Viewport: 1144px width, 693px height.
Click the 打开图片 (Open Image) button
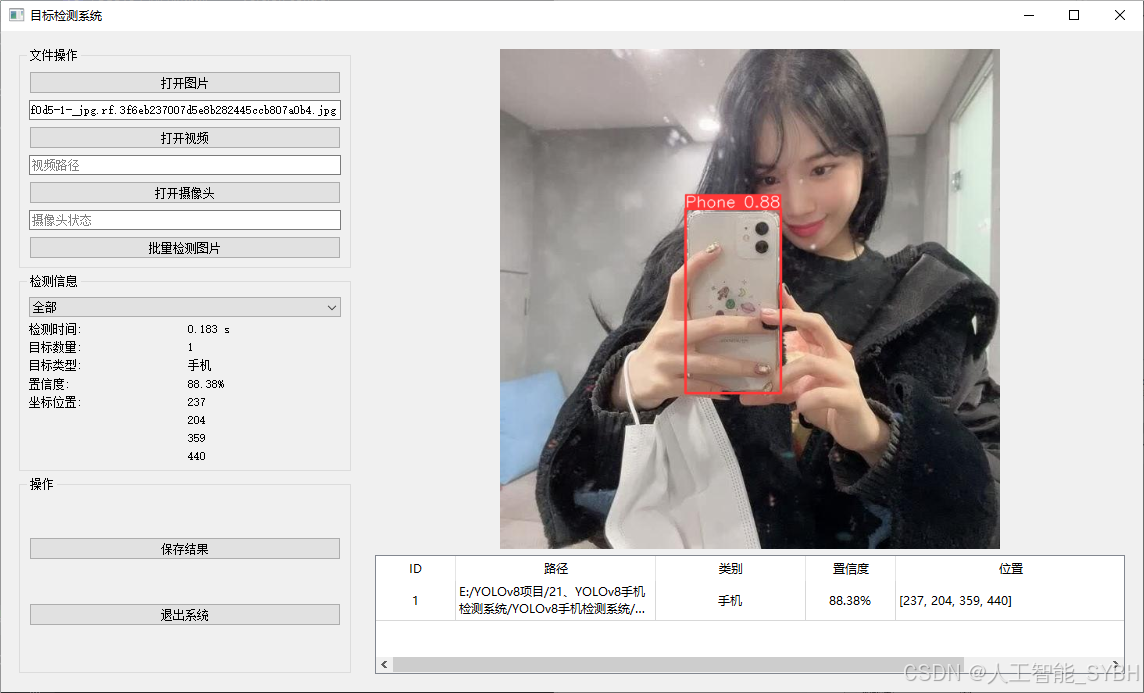click(184, 82)
